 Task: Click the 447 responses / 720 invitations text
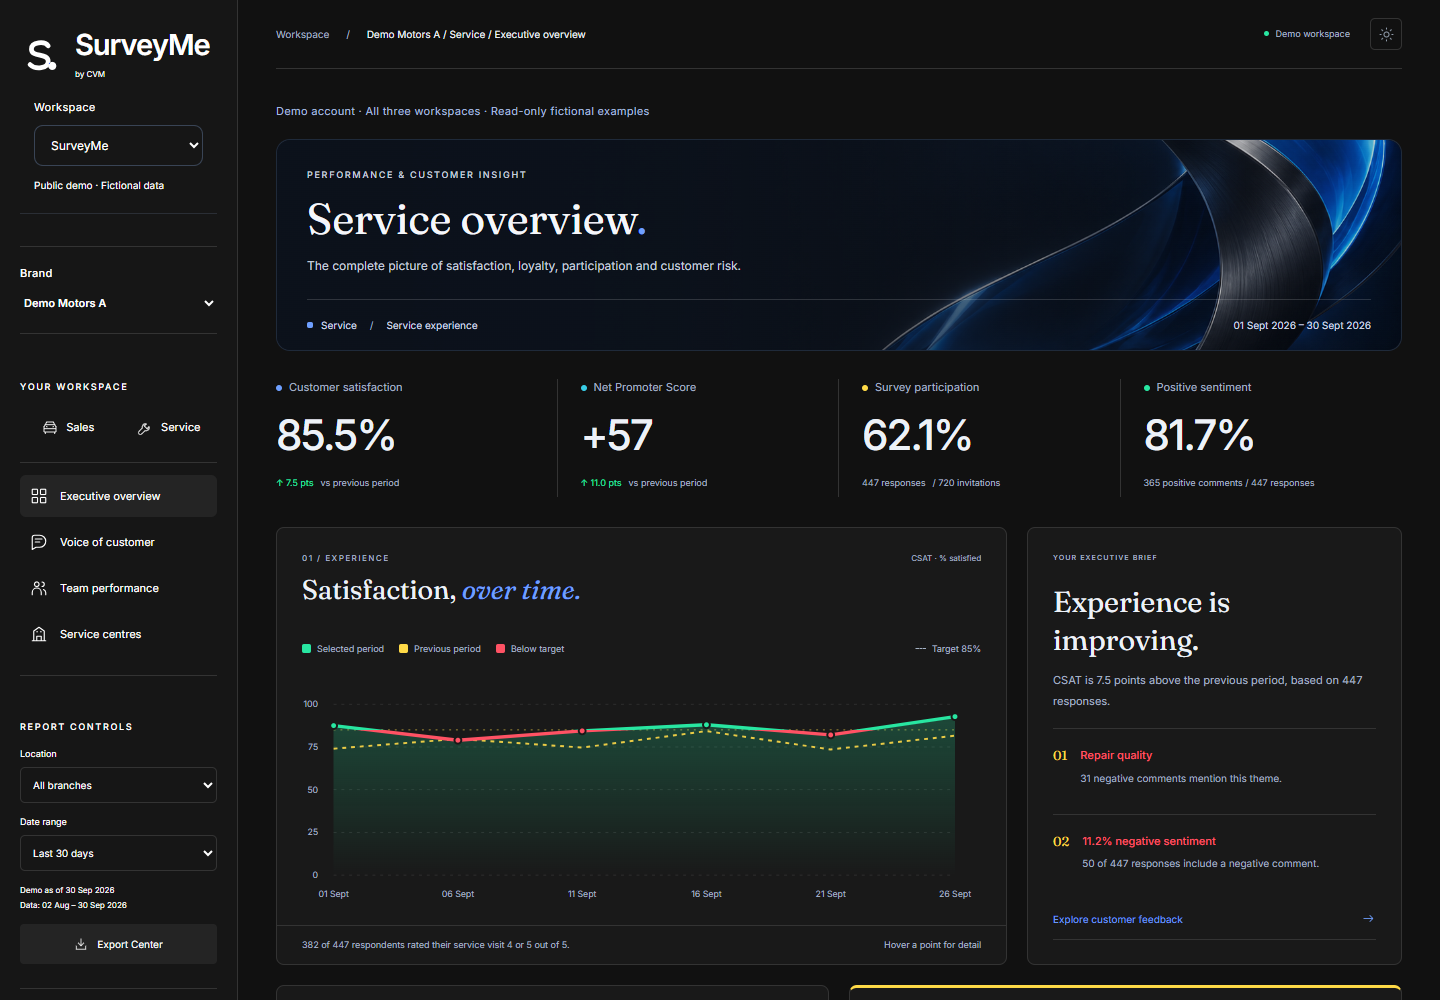pyautogui.click(x=931, y=483)
